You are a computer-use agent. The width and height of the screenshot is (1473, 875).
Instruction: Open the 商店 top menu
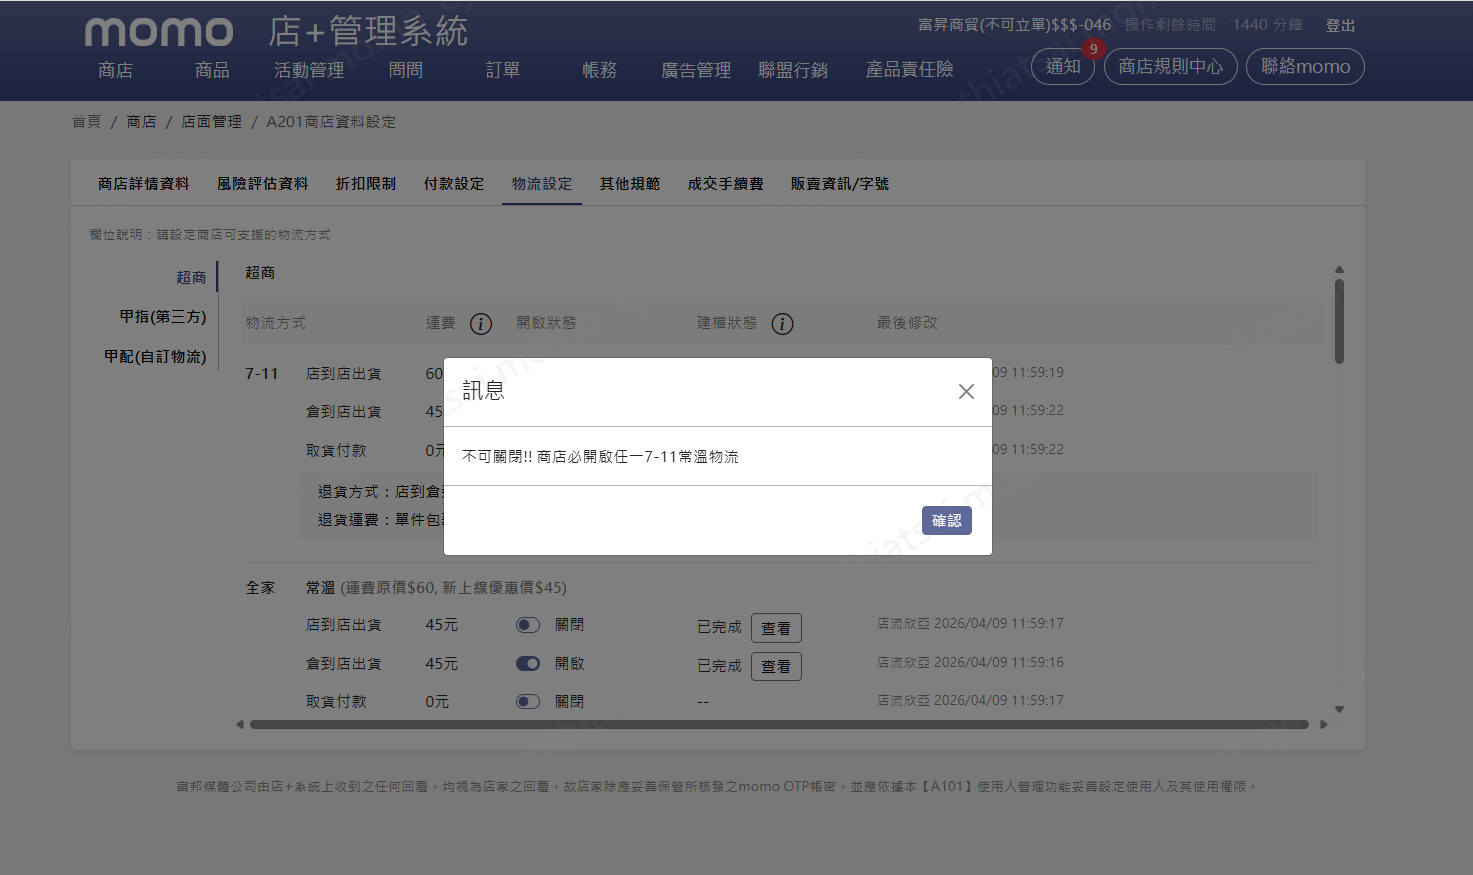pos(115,70)
